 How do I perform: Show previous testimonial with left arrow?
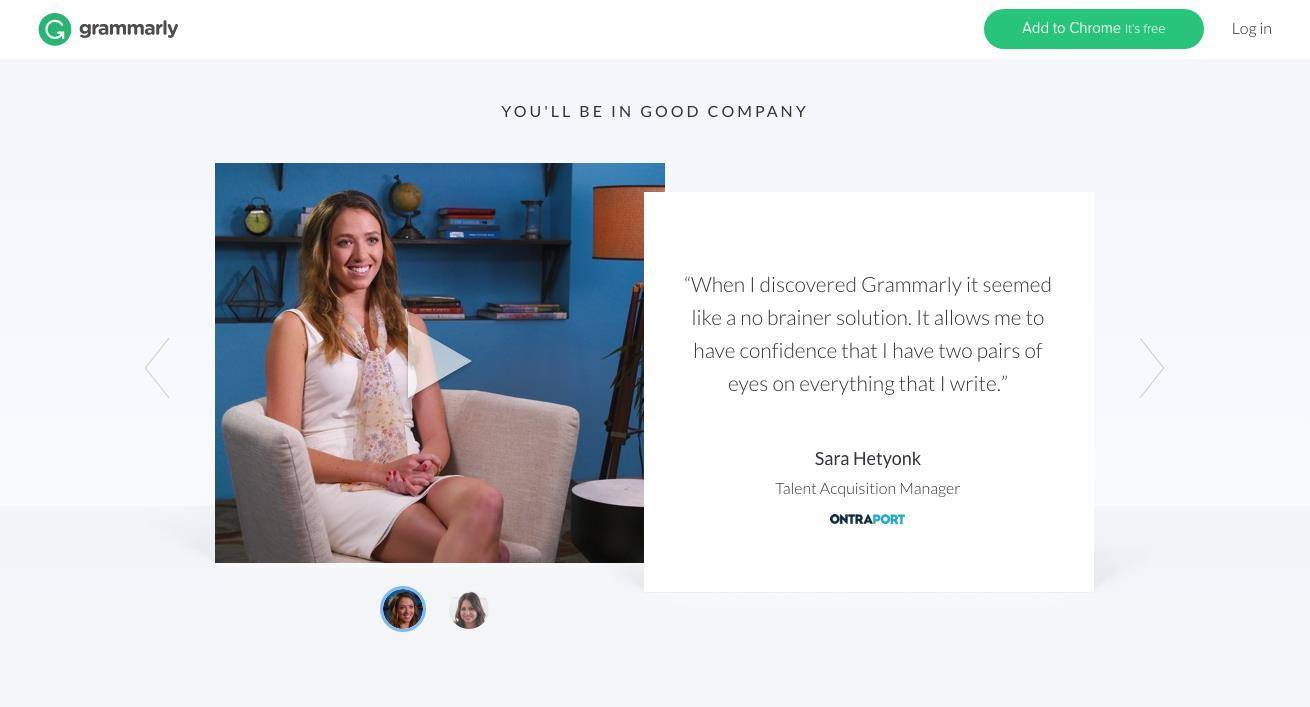157,367
